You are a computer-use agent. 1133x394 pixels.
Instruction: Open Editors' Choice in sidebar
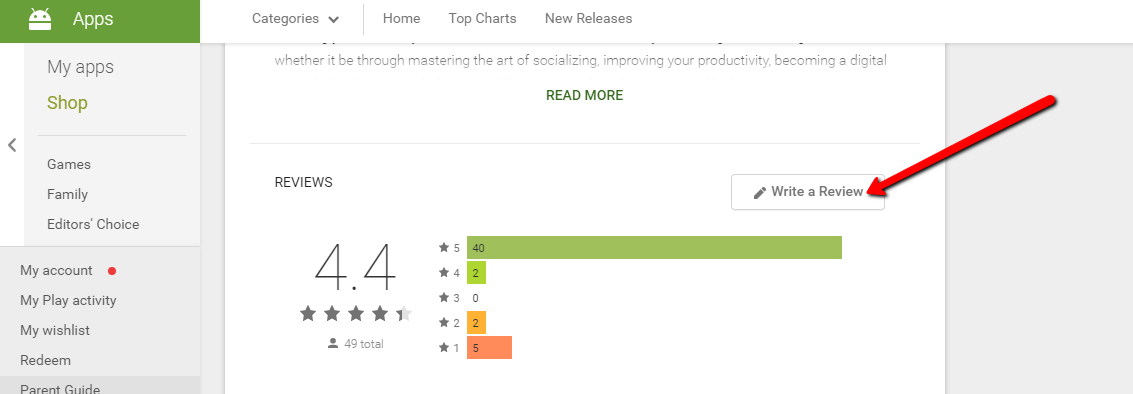pyautogui.click(x=93, y=224)
